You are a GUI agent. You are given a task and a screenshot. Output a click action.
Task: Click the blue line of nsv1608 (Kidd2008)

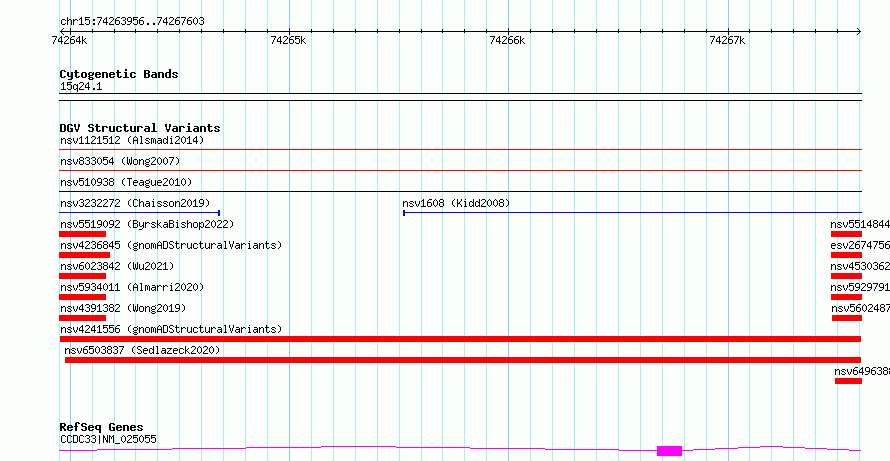pos(632,213)
